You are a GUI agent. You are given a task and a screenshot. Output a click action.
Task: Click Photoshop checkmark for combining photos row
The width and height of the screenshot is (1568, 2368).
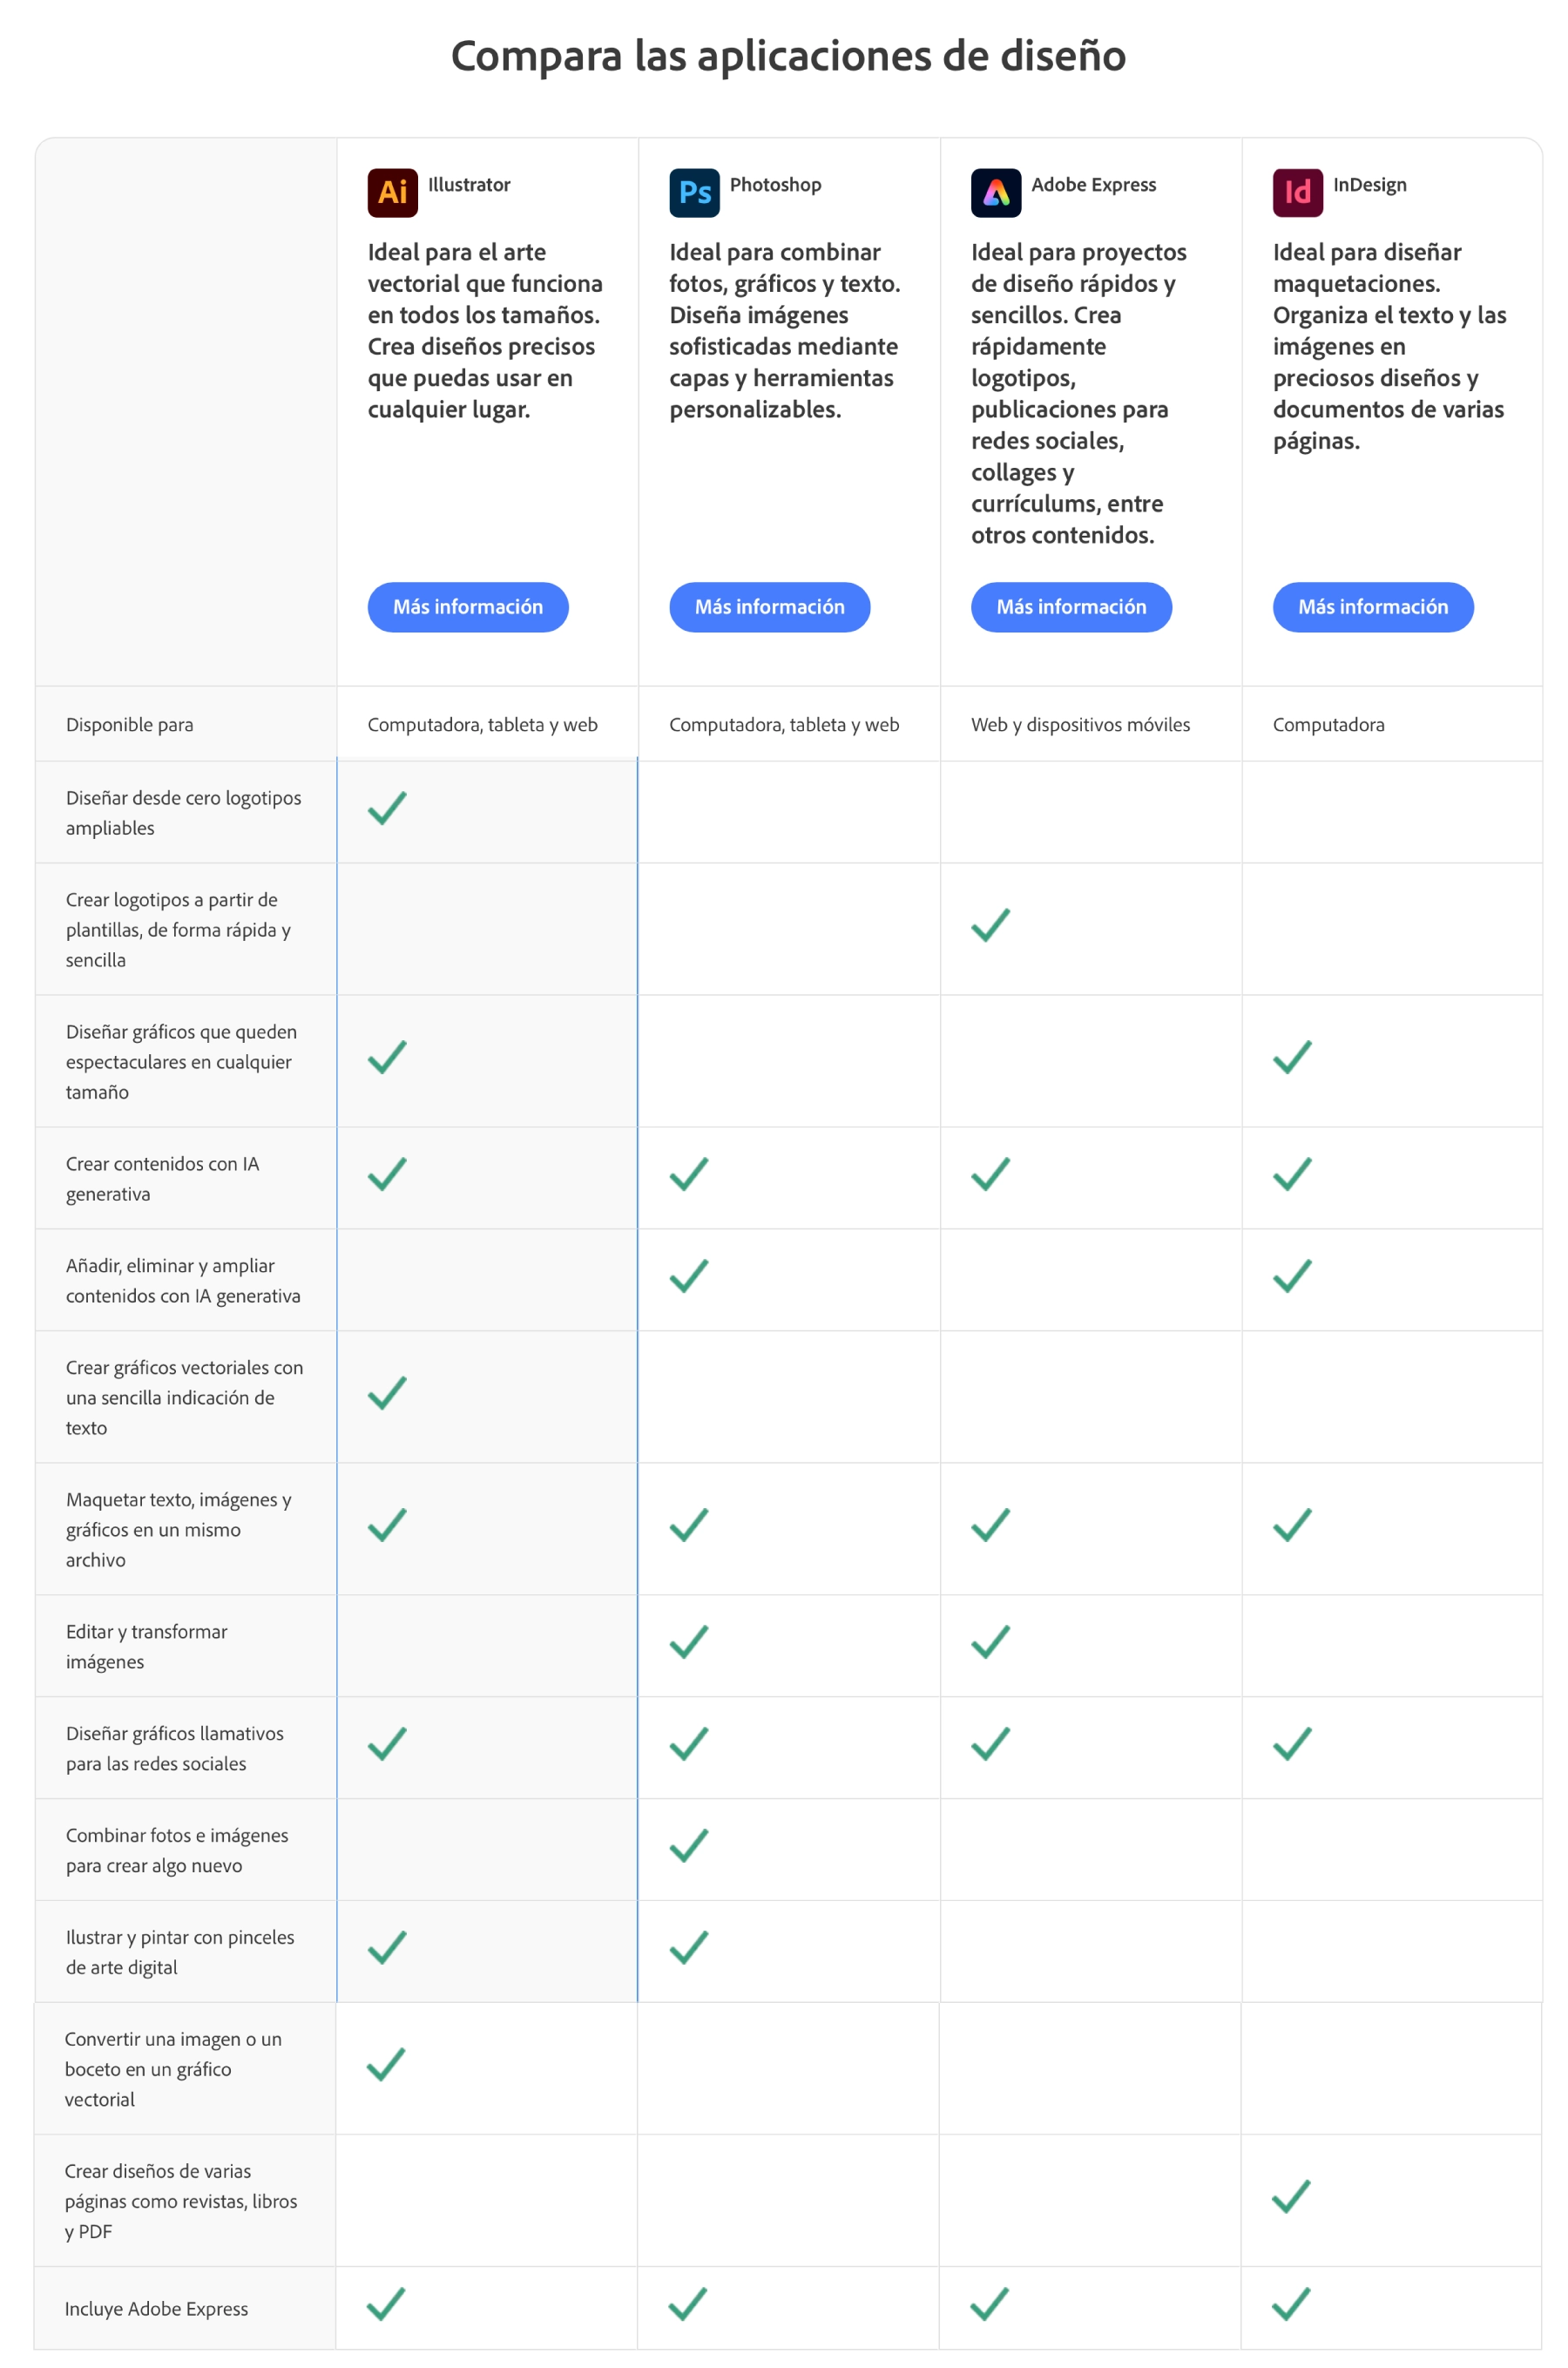point(689,1845)
